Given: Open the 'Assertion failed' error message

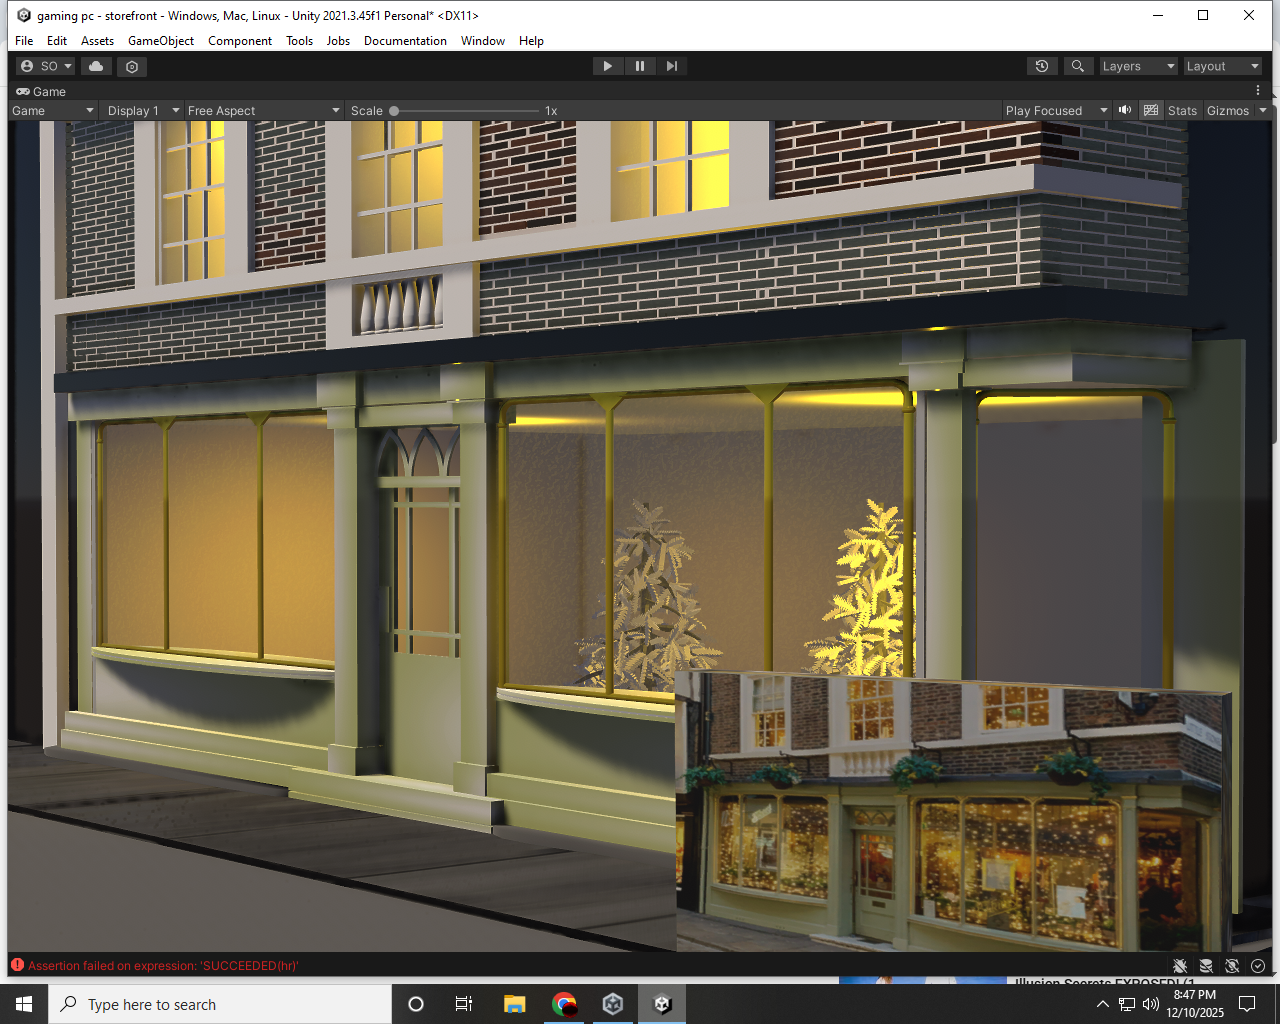Looking at the screenshot, I should tap(163, 966).
